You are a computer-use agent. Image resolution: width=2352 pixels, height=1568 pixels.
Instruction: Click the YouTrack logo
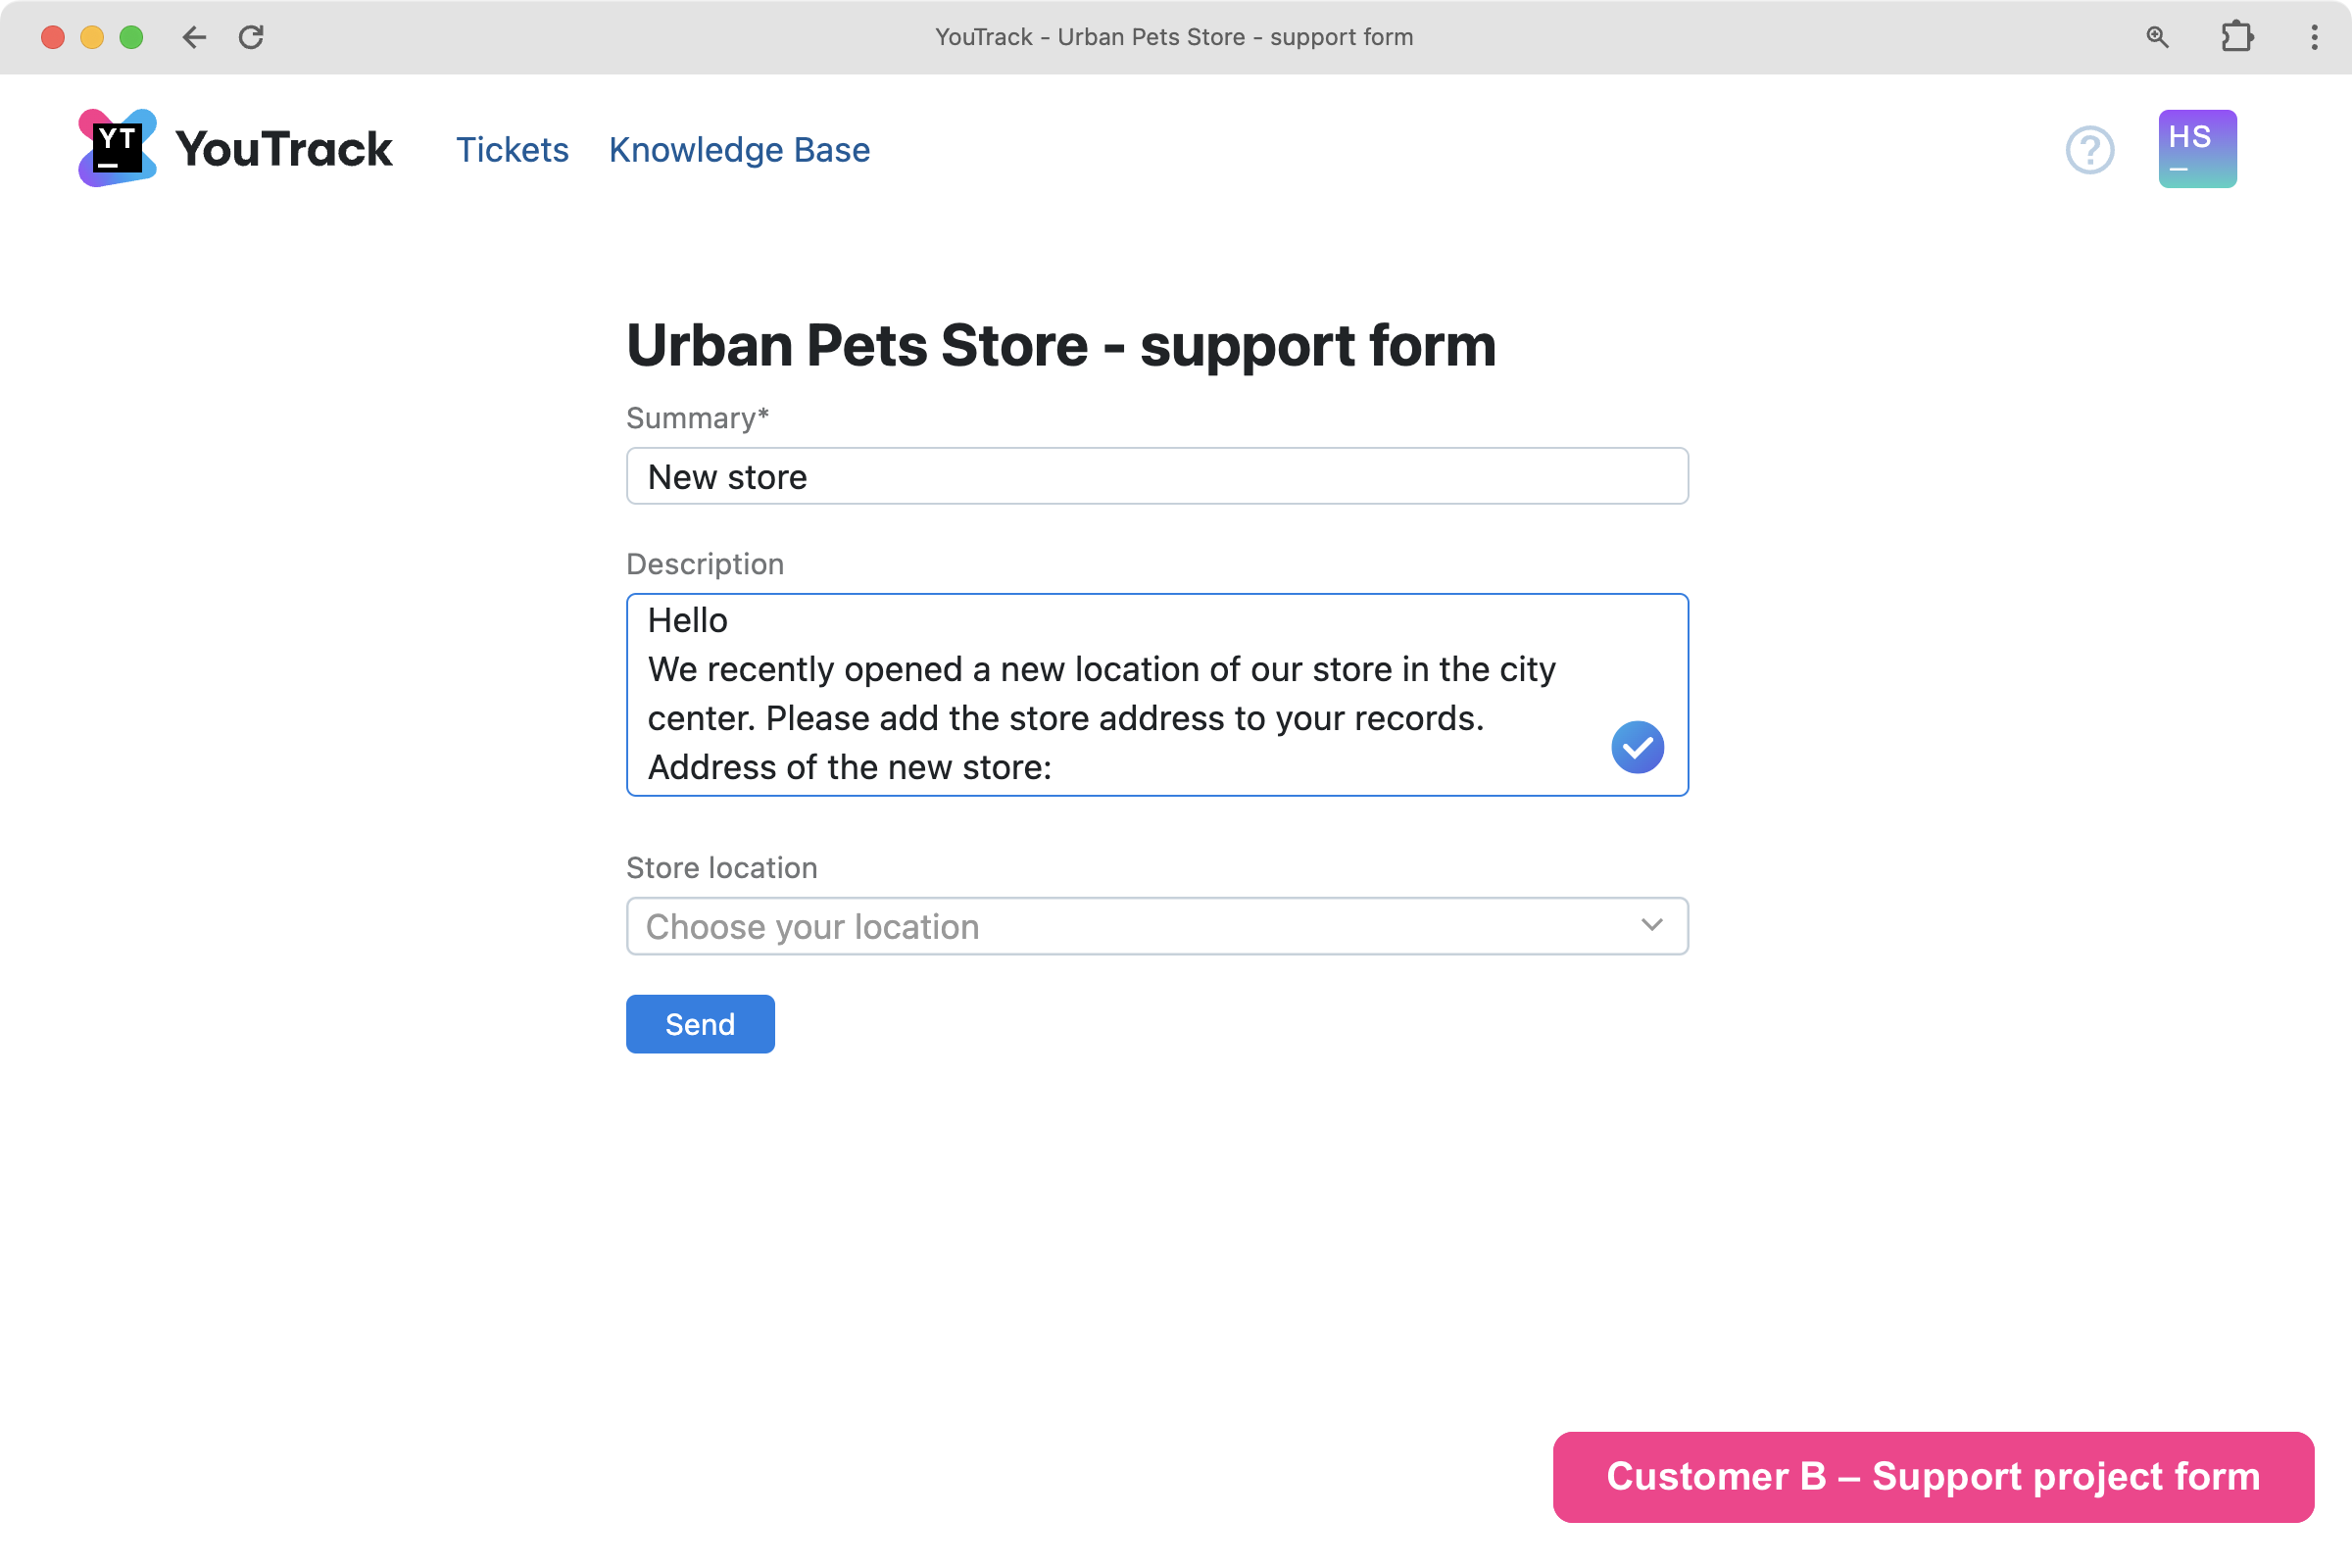(x=118, y=147)
